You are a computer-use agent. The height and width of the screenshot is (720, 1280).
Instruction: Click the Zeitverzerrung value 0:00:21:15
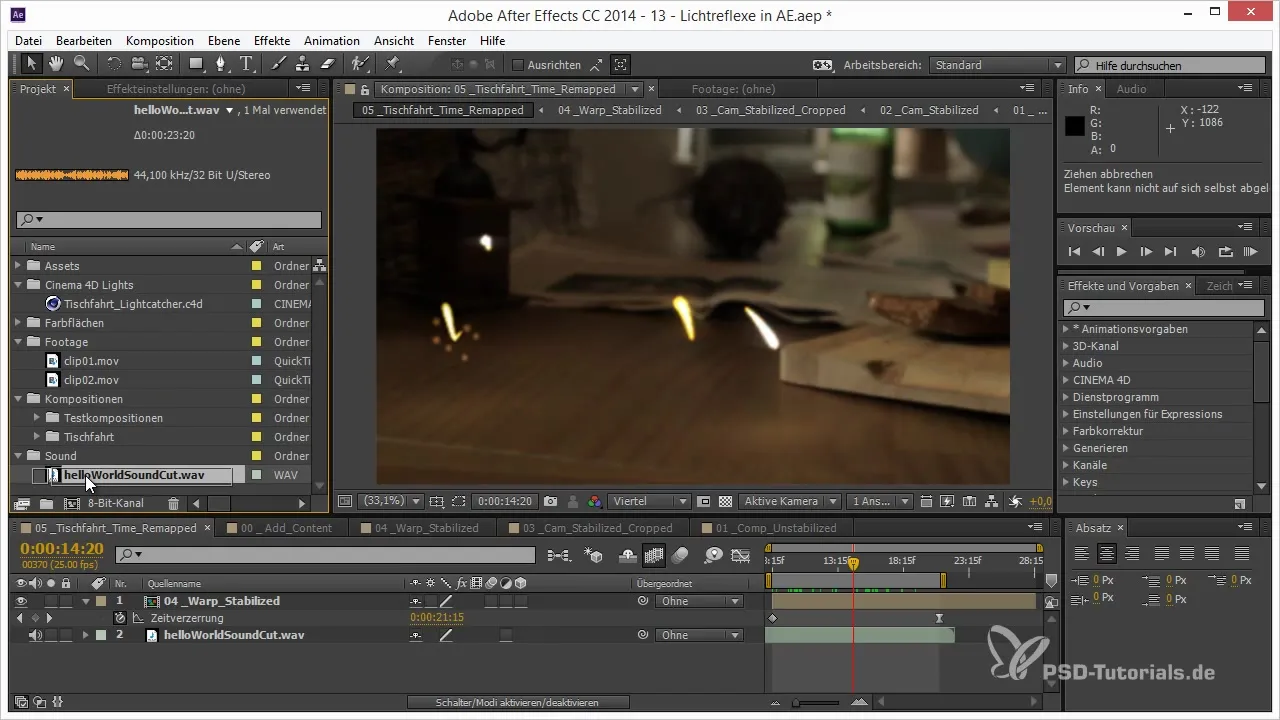click(x=437, y=618)
